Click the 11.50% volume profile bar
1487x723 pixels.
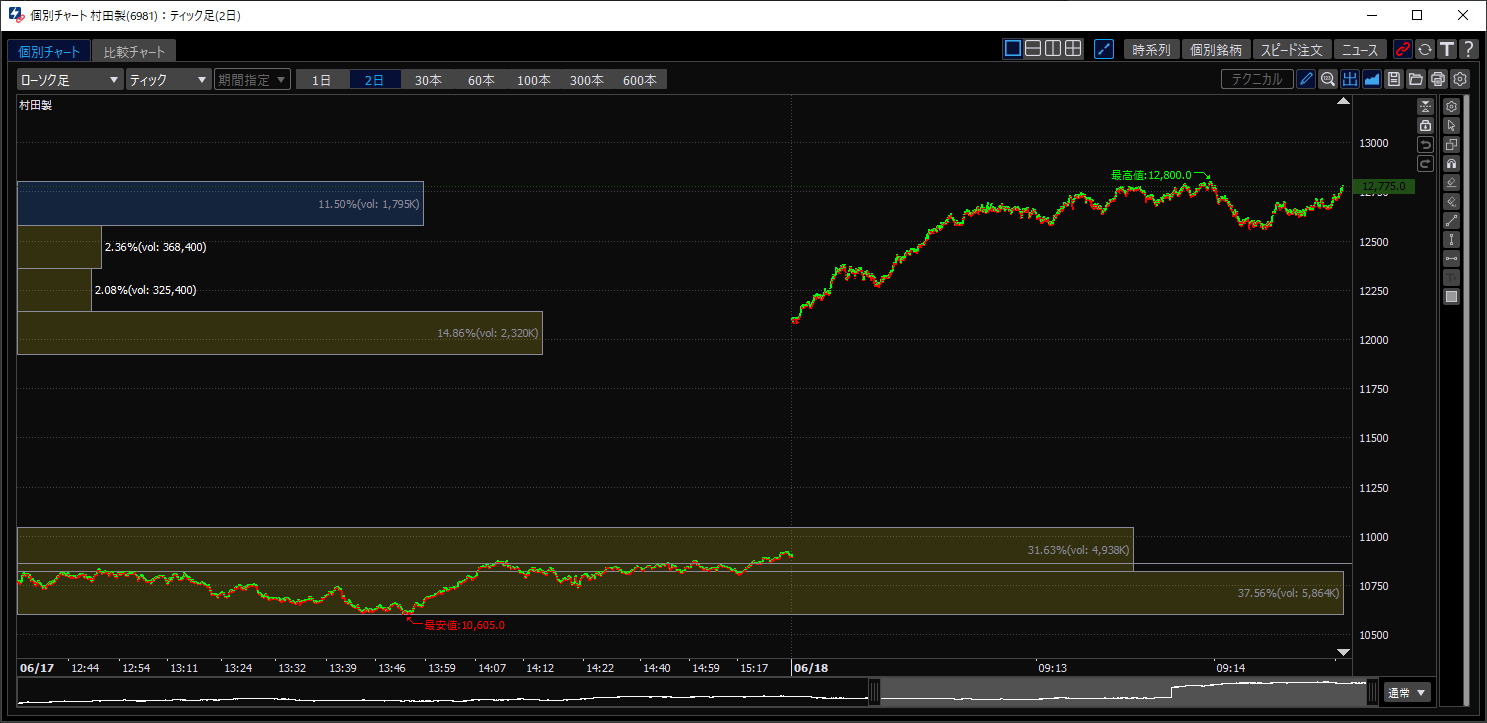[220, 203]
